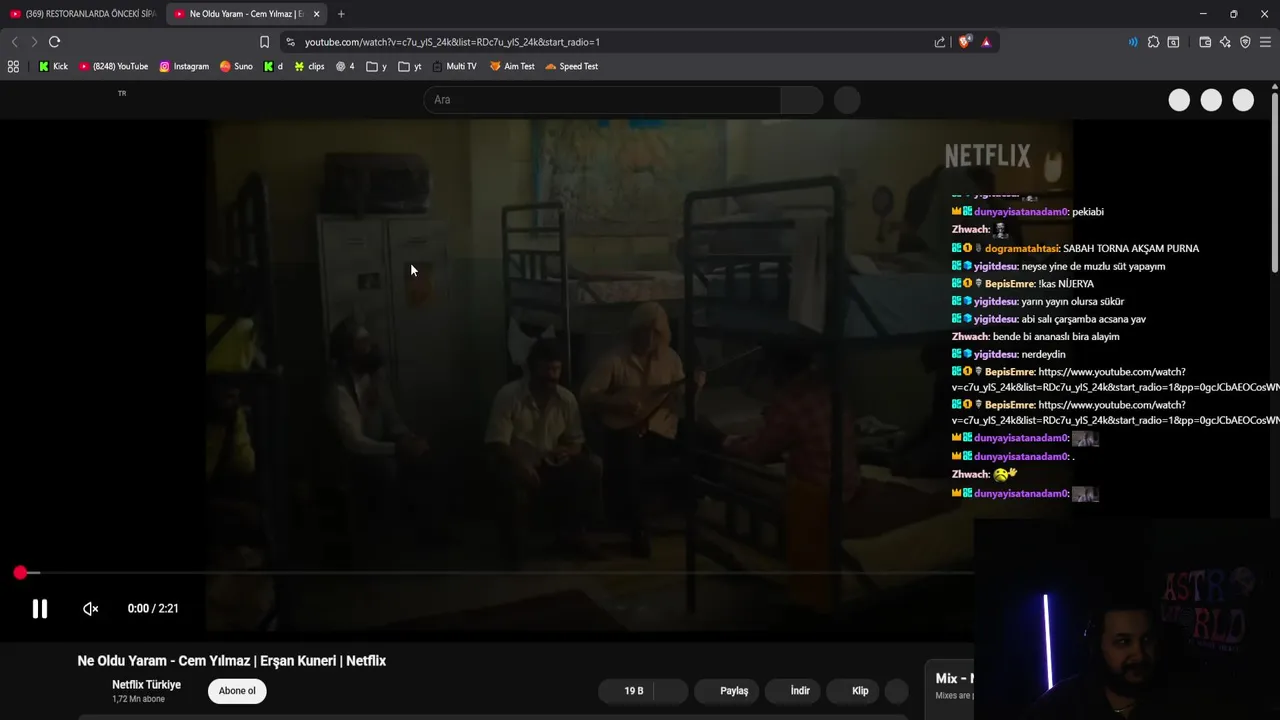Open the Aim Test bookmark
The height and width of the screenshot is (720, 1280).
coord(512,66)
